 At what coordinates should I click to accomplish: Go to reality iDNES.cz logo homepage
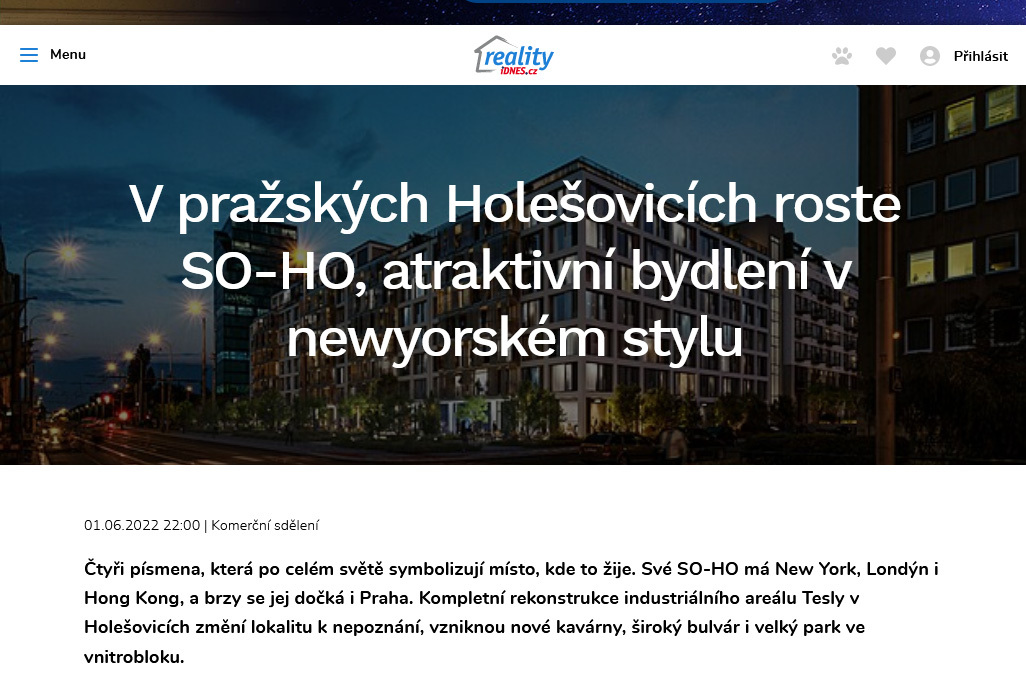coord(514,55)
